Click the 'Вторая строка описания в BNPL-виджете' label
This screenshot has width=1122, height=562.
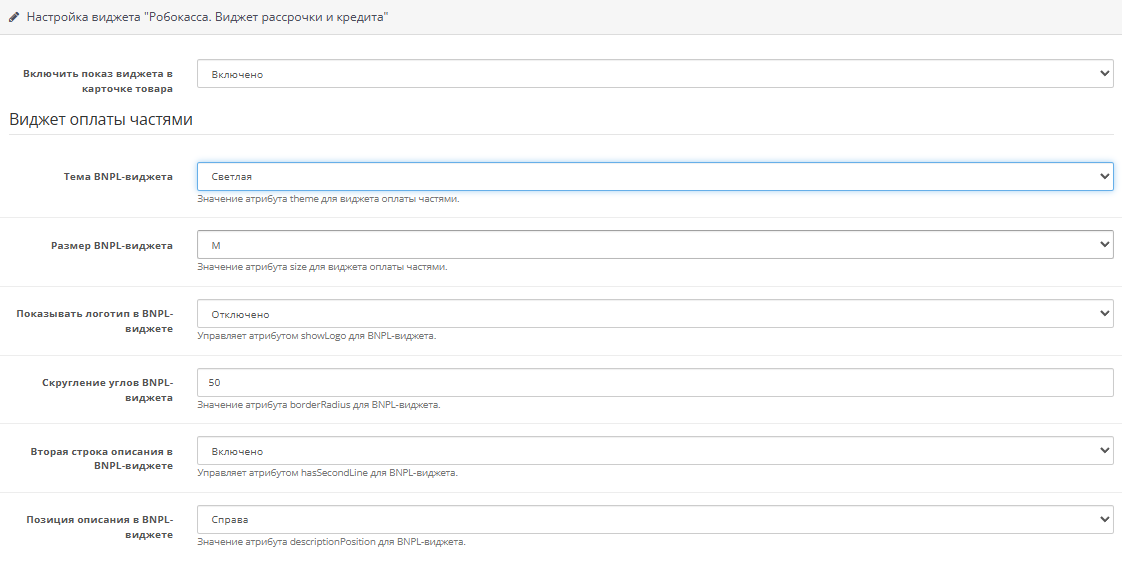[102, 458]
